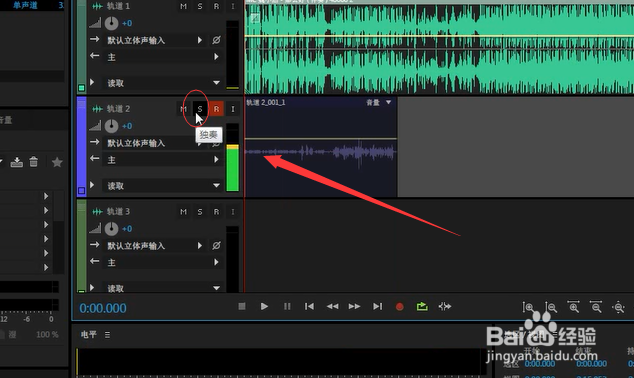Arm track 轨道 1 for record (R)
634x378 pixels.
click(x=216, y=6)
